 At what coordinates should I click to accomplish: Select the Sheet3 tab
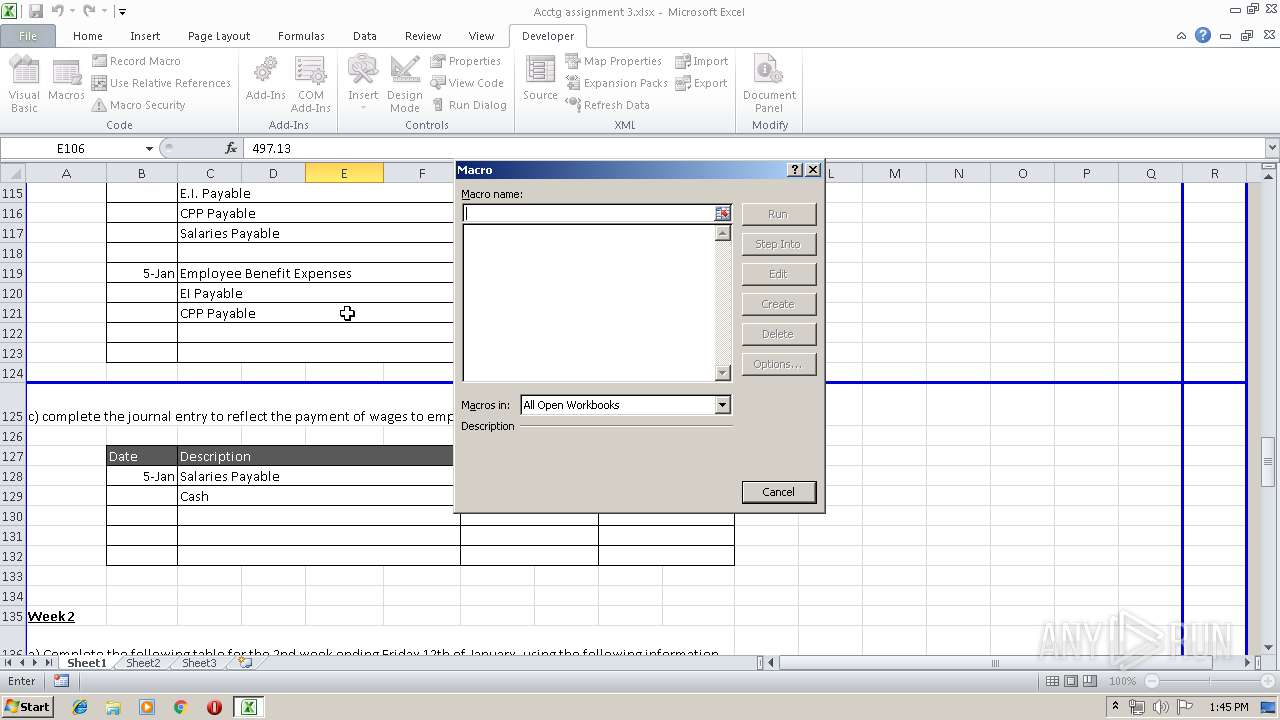(x=199, y=663)
